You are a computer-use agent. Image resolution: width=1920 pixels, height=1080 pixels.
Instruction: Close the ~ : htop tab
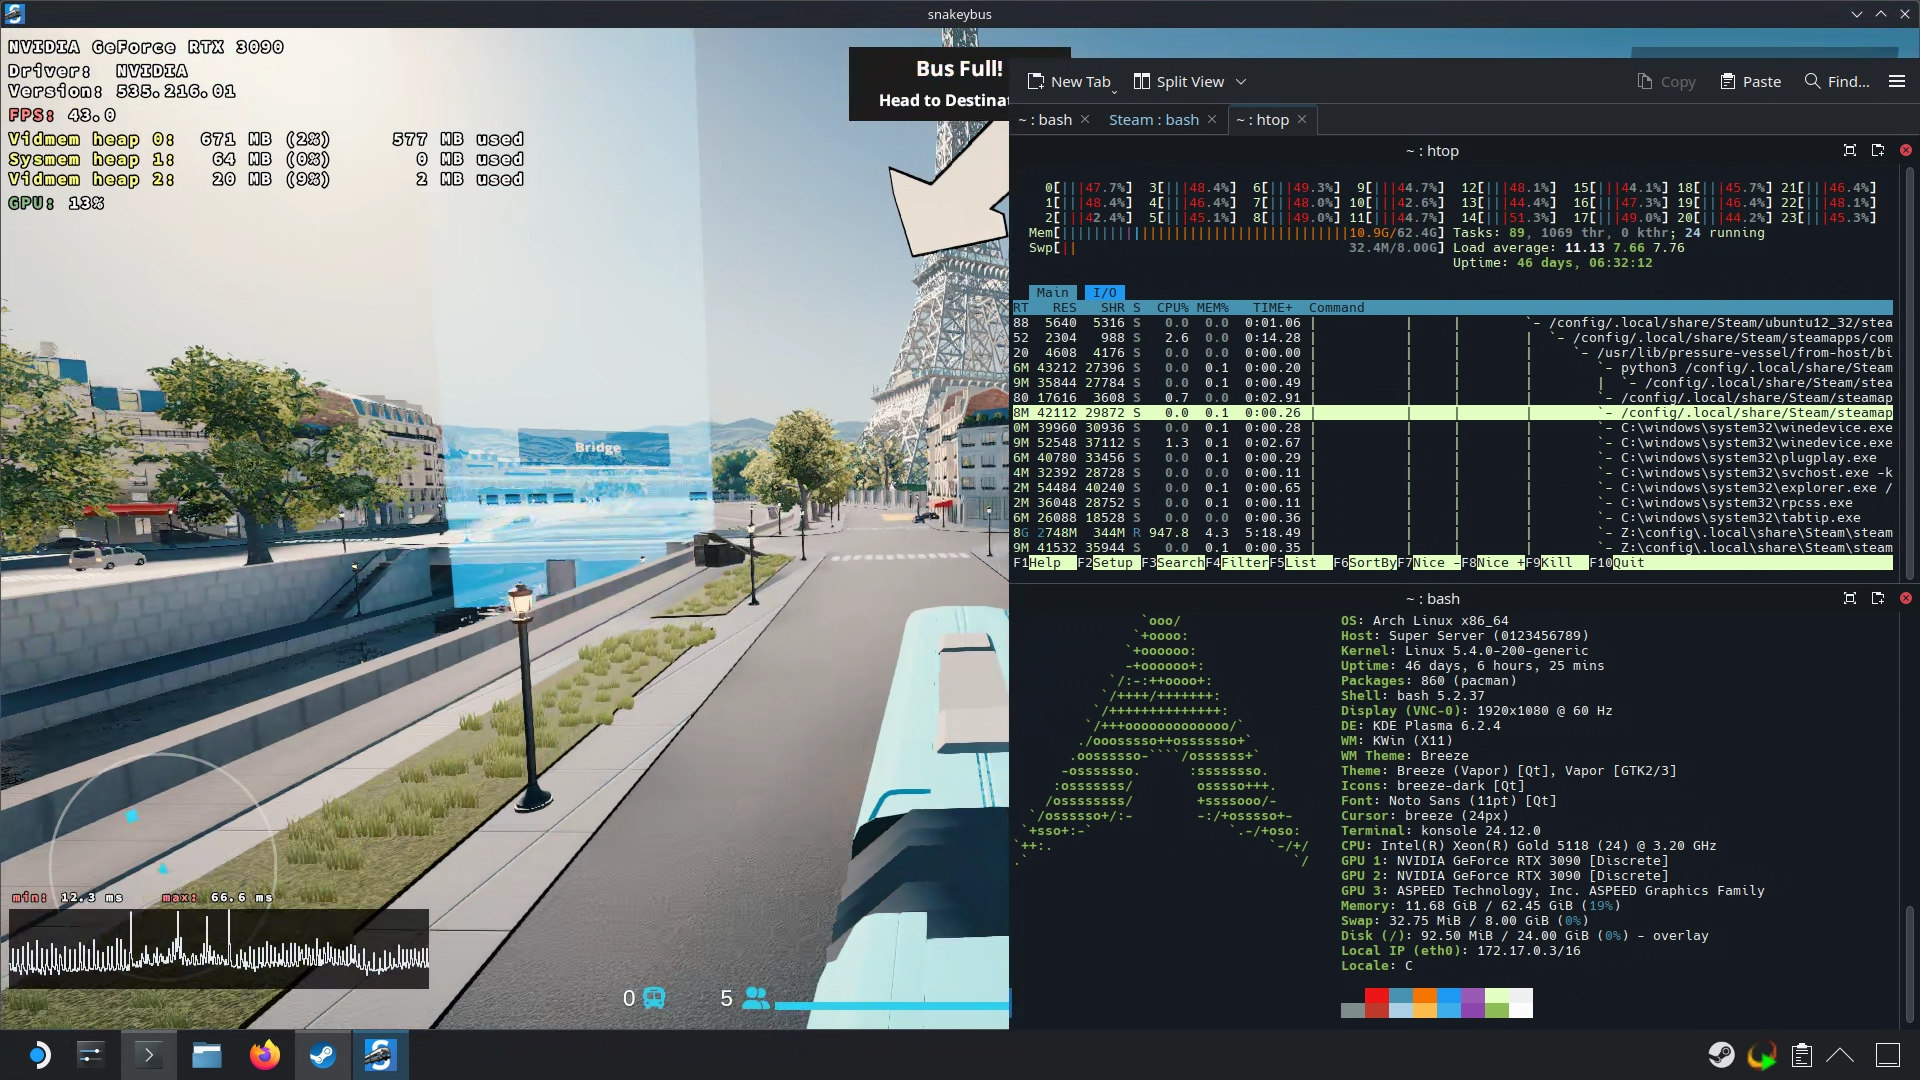click(1302, 120)
